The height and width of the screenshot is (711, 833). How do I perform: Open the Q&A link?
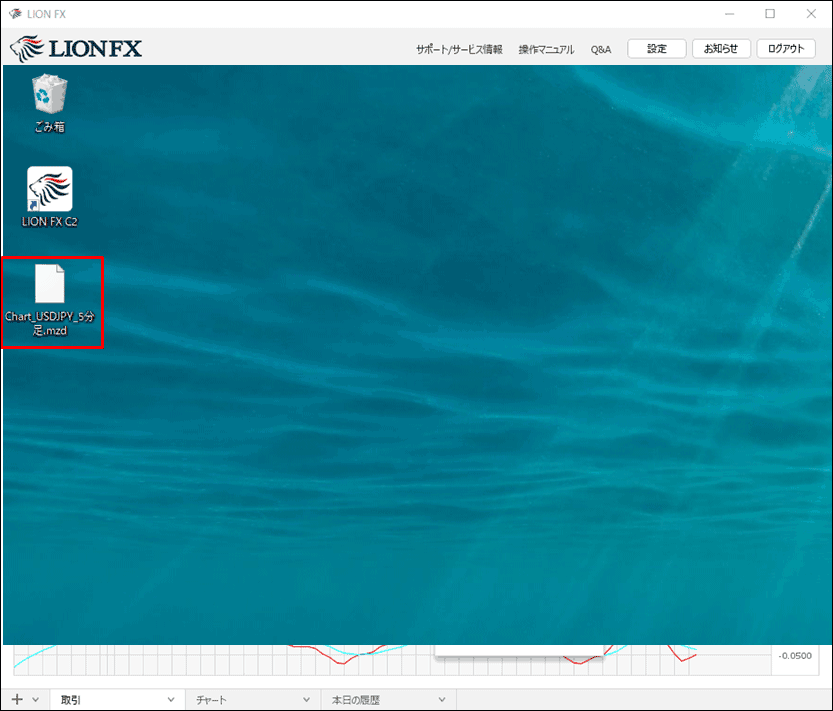point(601,49)
